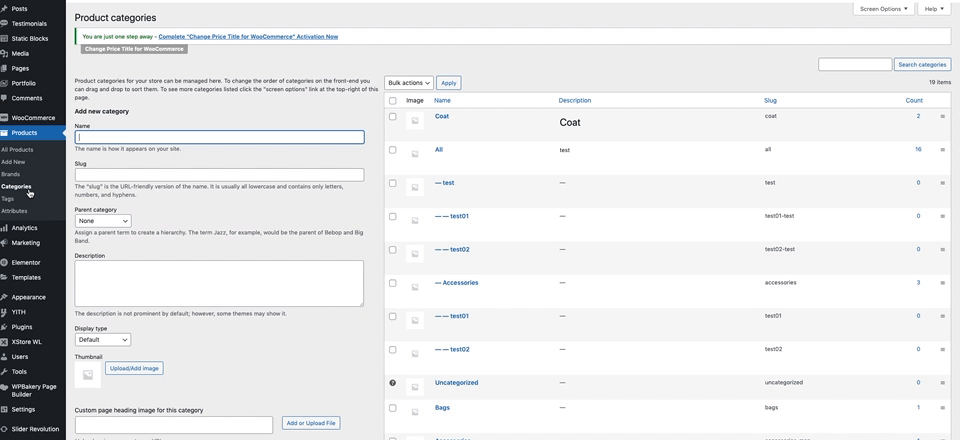Expand the Parent category dropdown

coord(102,221)
